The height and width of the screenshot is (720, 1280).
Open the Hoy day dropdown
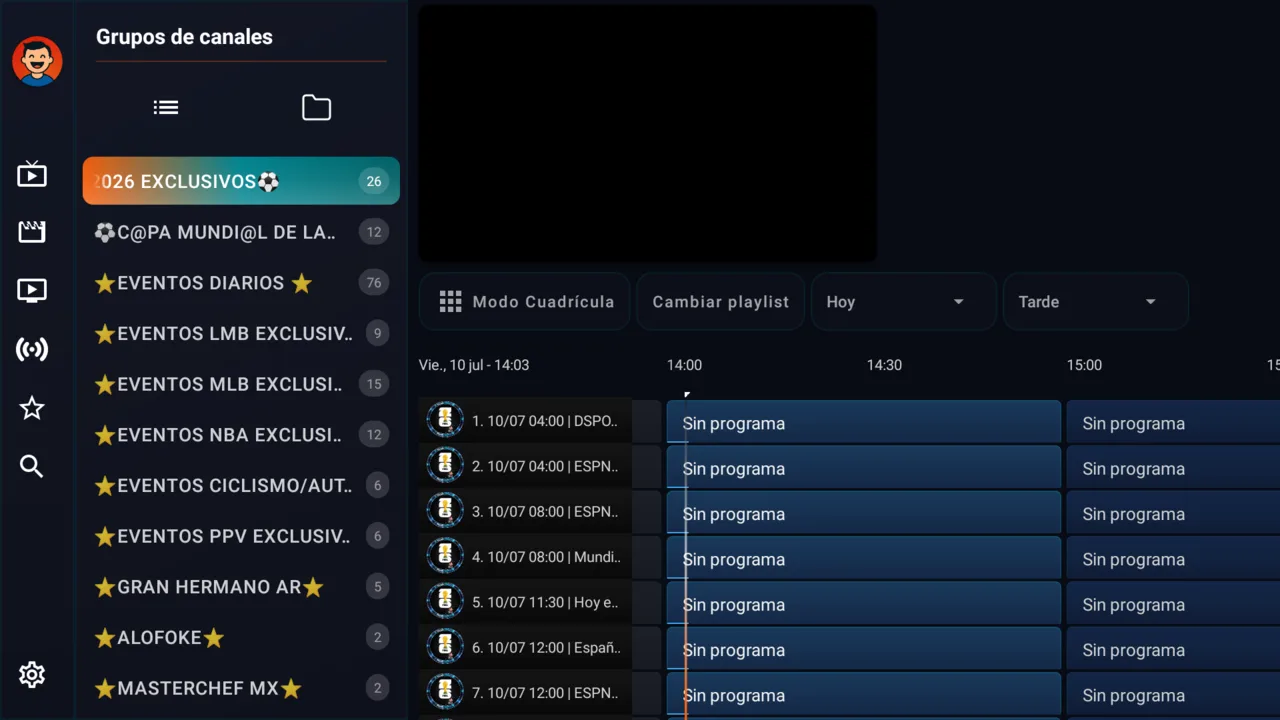[904, 302]
